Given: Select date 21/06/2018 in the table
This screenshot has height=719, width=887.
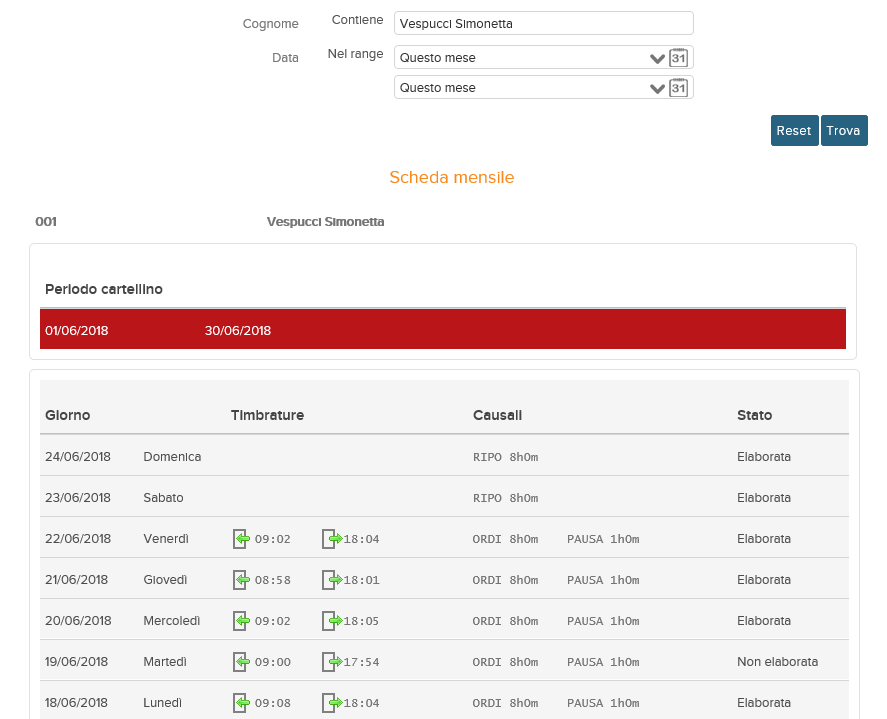Looking at the screenshot, I should click(x=76, y=580).
